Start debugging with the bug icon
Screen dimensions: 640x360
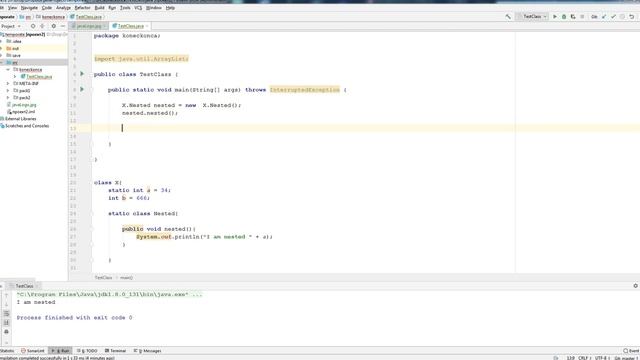click(564, 17)
